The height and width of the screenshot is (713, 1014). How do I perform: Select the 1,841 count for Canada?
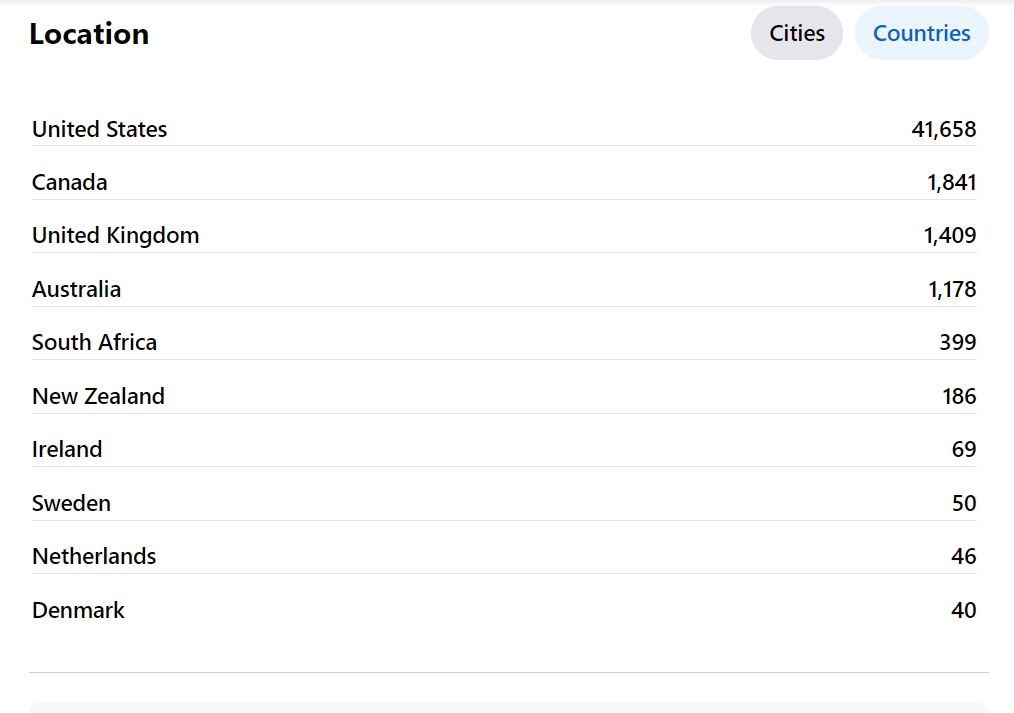(x=951, y=182)
